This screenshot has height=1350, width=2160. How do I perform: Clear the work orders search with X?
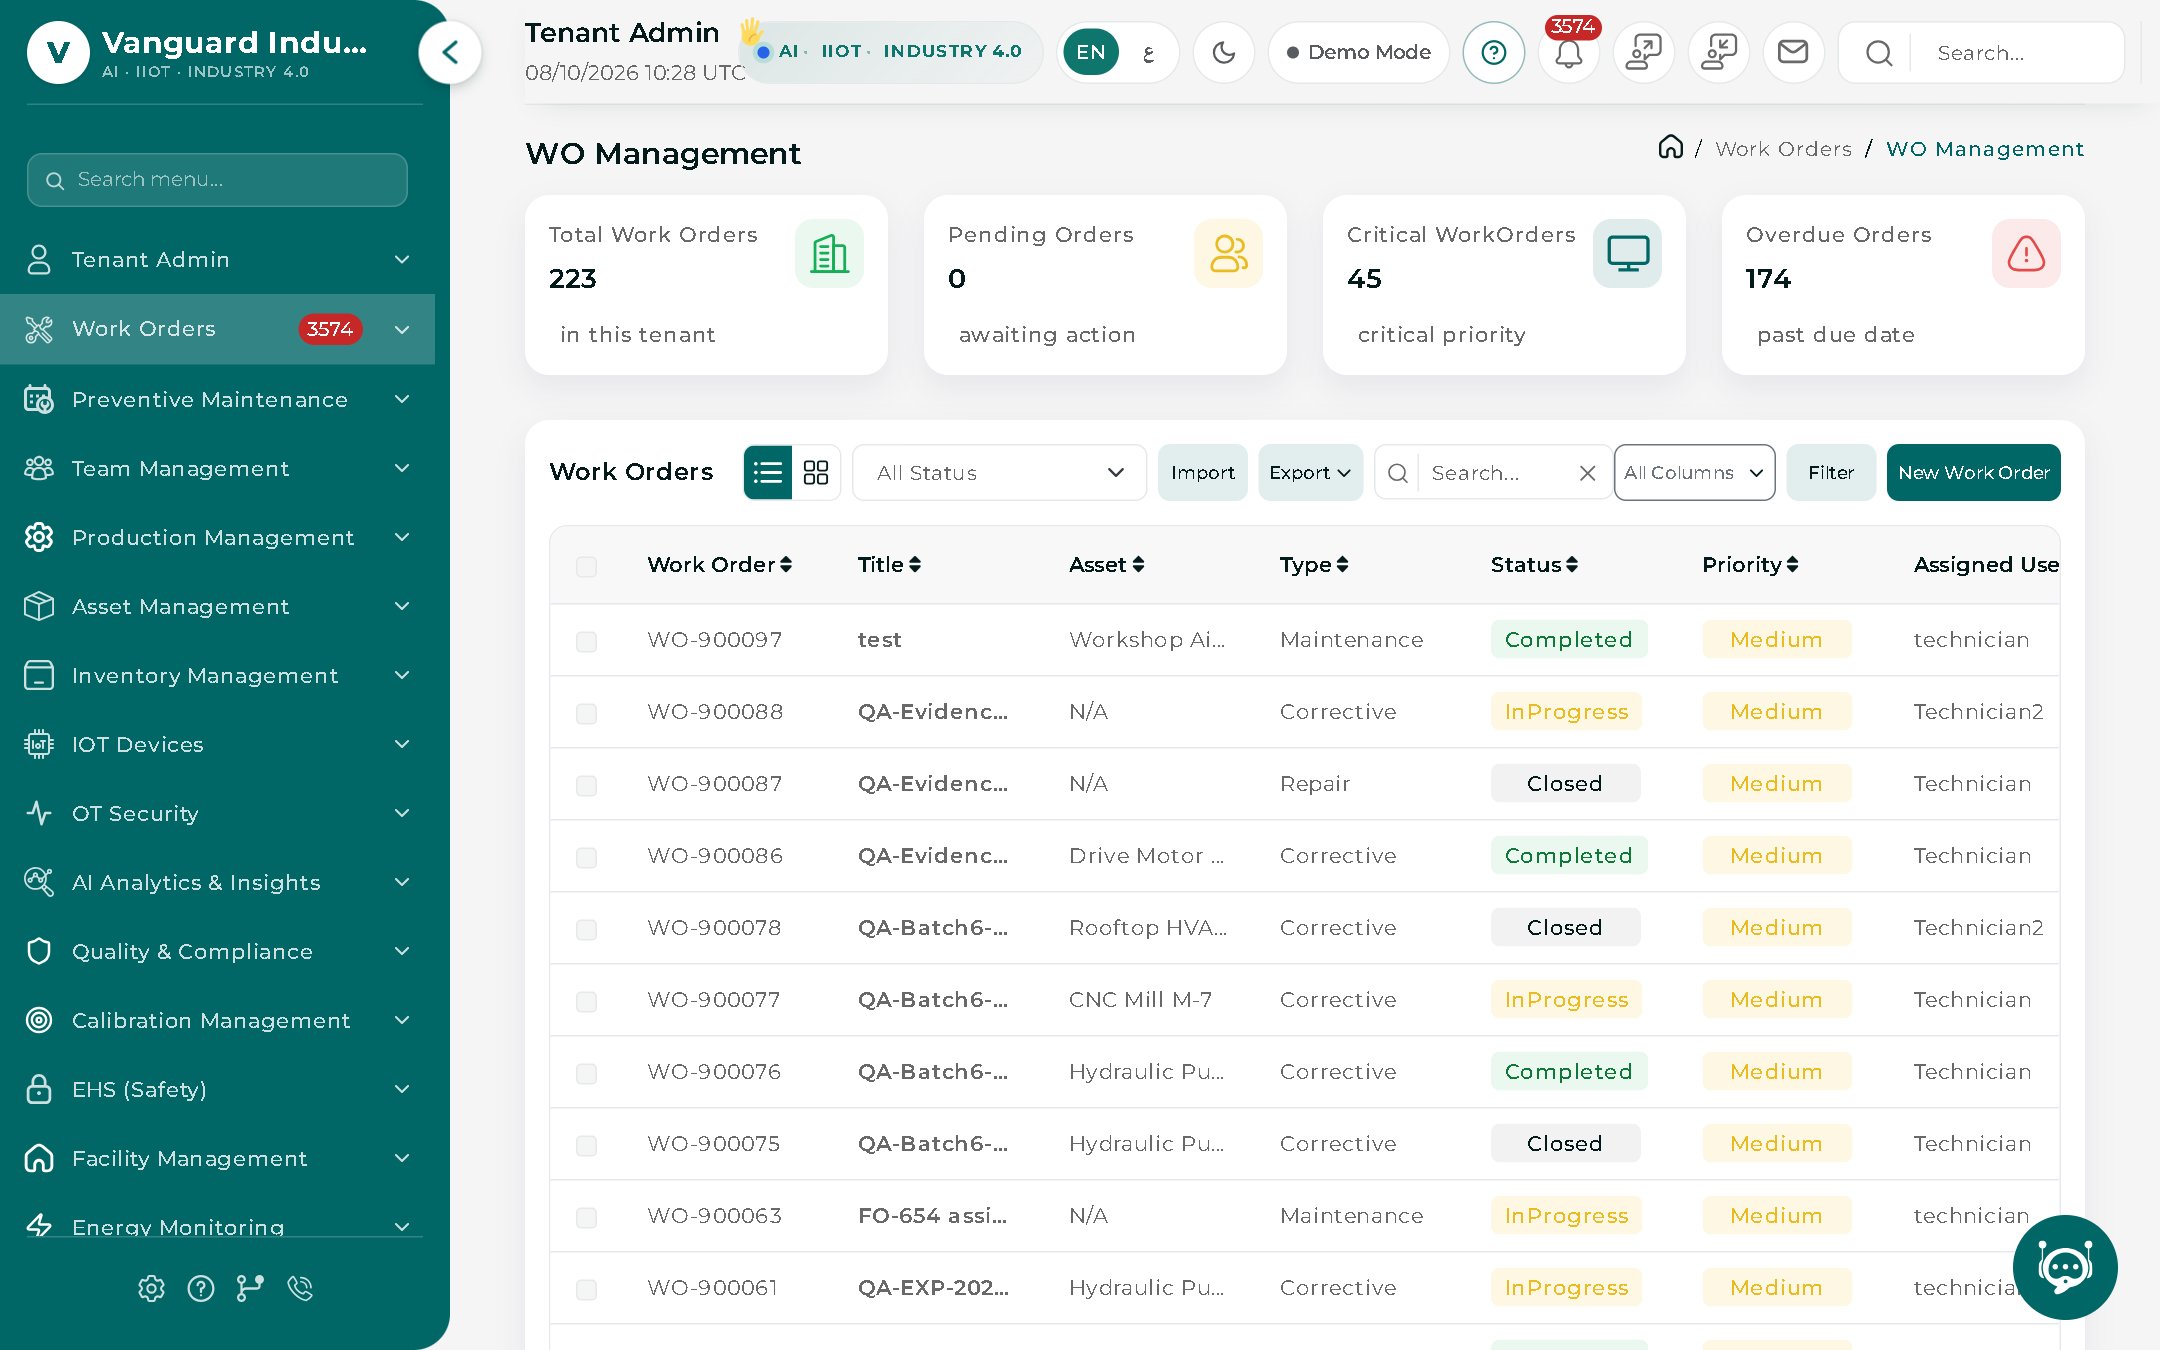click(1587, 473)
